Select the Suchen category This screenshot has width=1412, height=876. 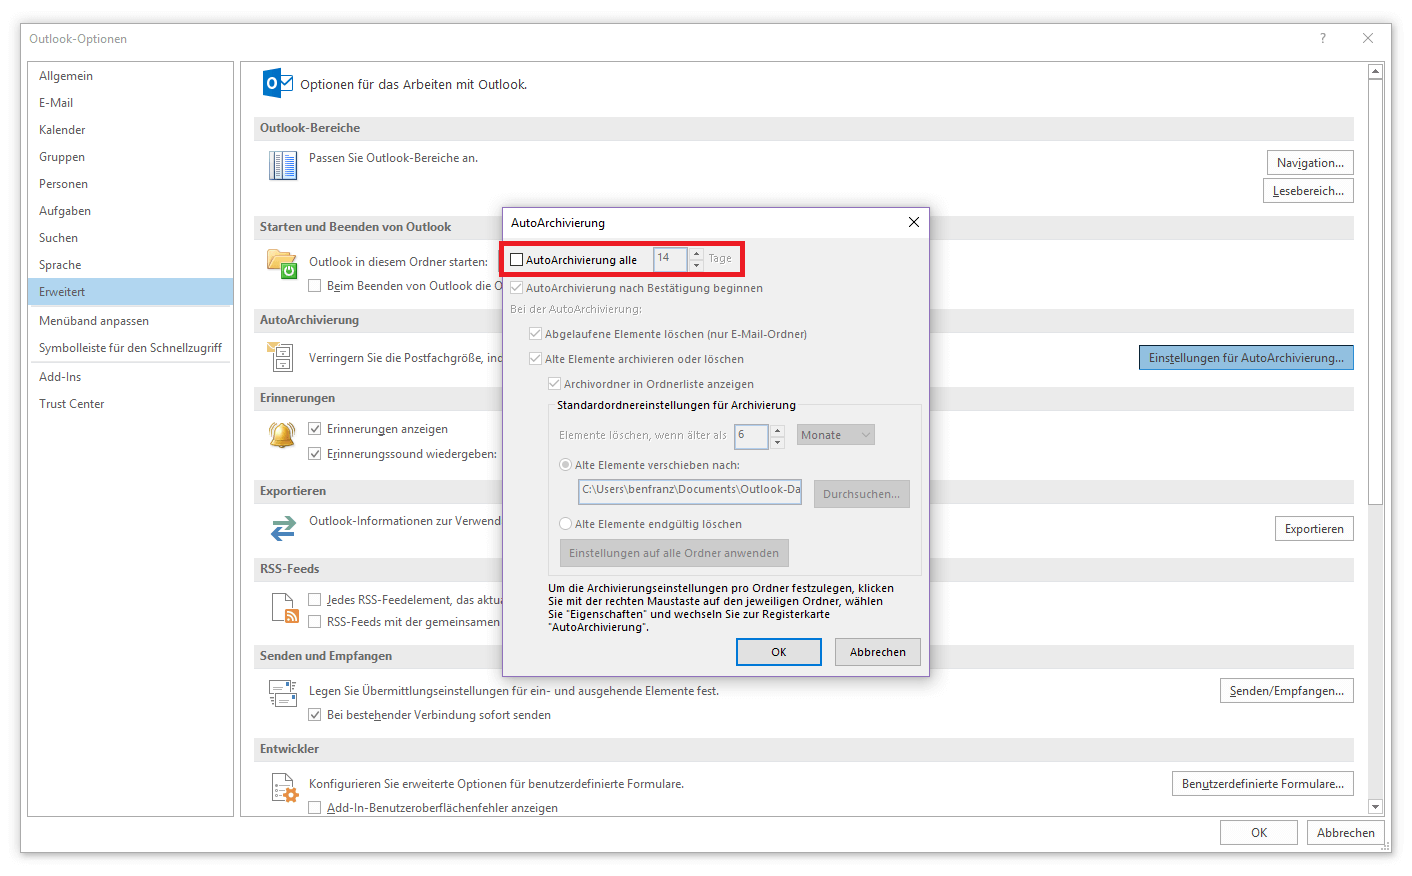130,238
